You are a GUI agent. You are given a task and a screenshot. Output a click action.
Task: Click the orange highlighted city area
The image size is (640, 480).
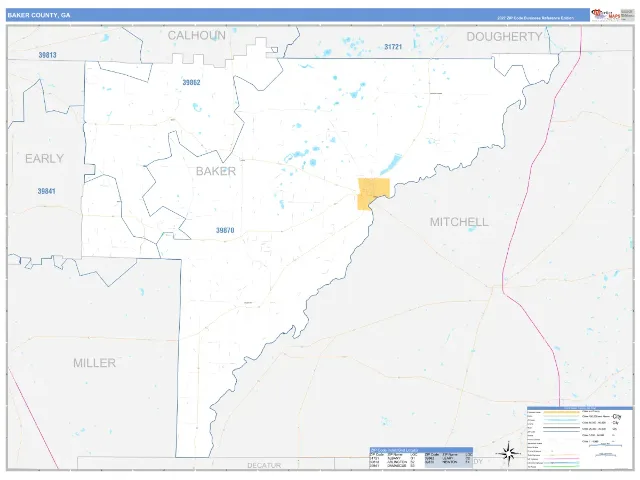pyautogui.click(x=373, y=194)
